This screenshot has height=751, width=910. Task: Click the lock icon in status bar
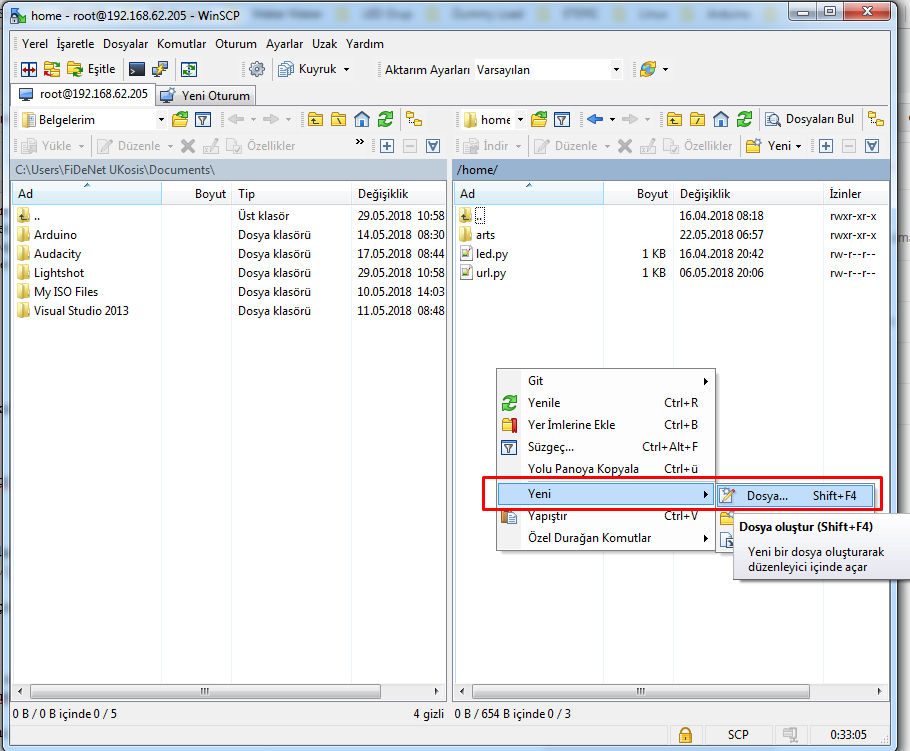coord(685,735)
